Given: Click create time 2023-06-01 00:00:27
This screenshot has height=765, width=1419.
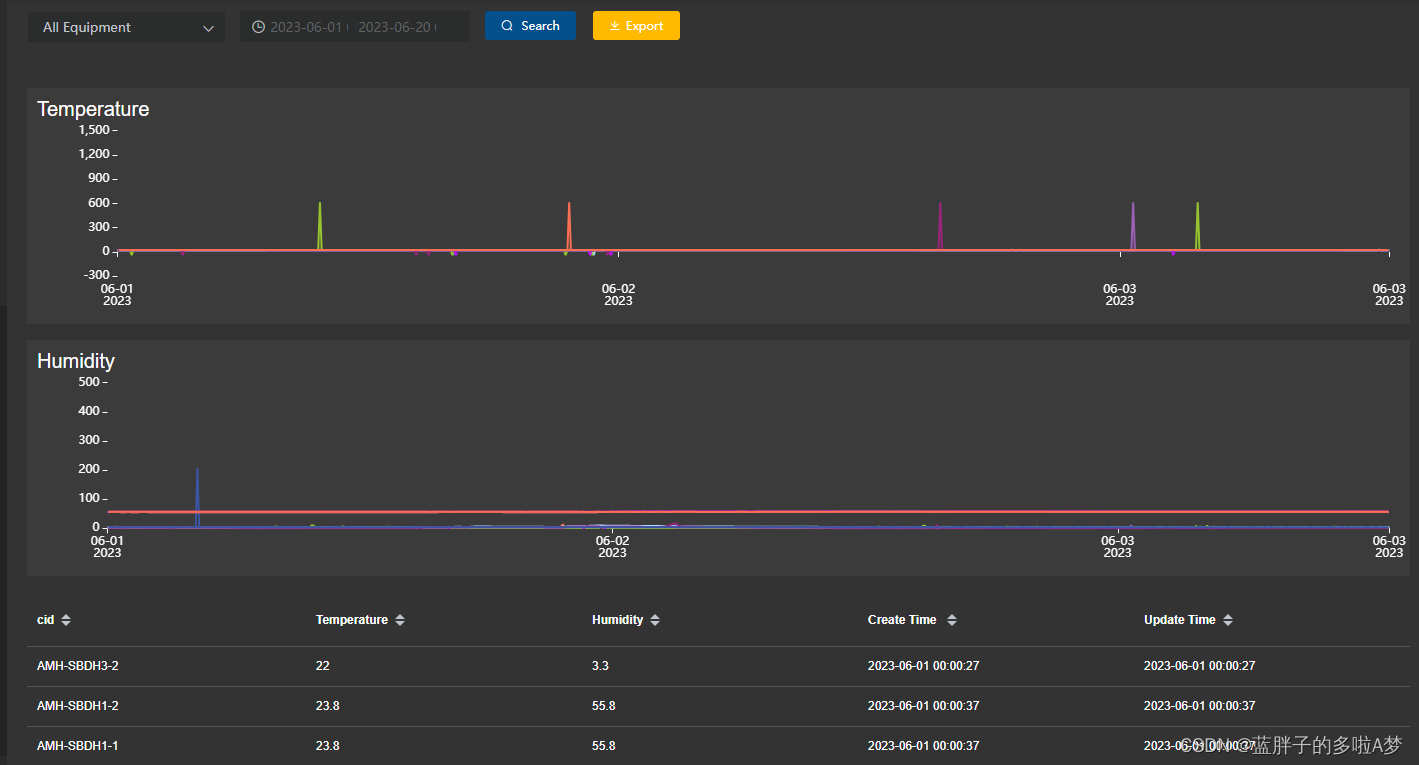Looking at the screenshot, I should (923, 666).
